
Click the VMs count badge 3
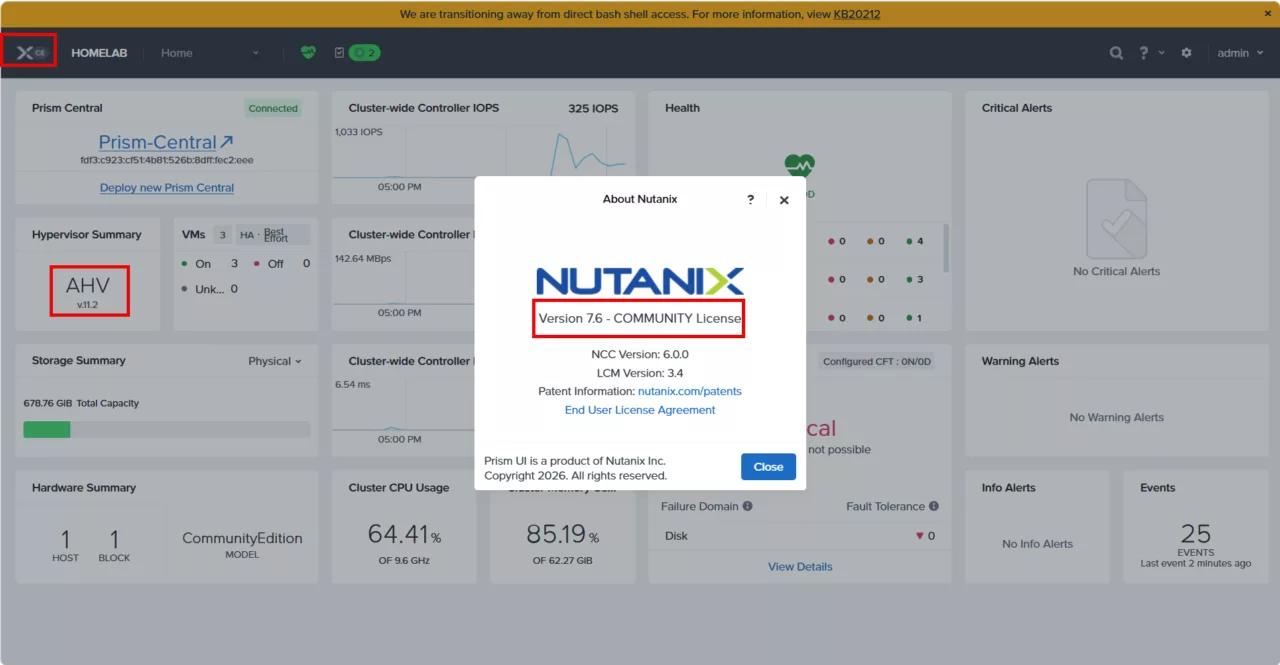pyautogui.click(x=222, y=235)
